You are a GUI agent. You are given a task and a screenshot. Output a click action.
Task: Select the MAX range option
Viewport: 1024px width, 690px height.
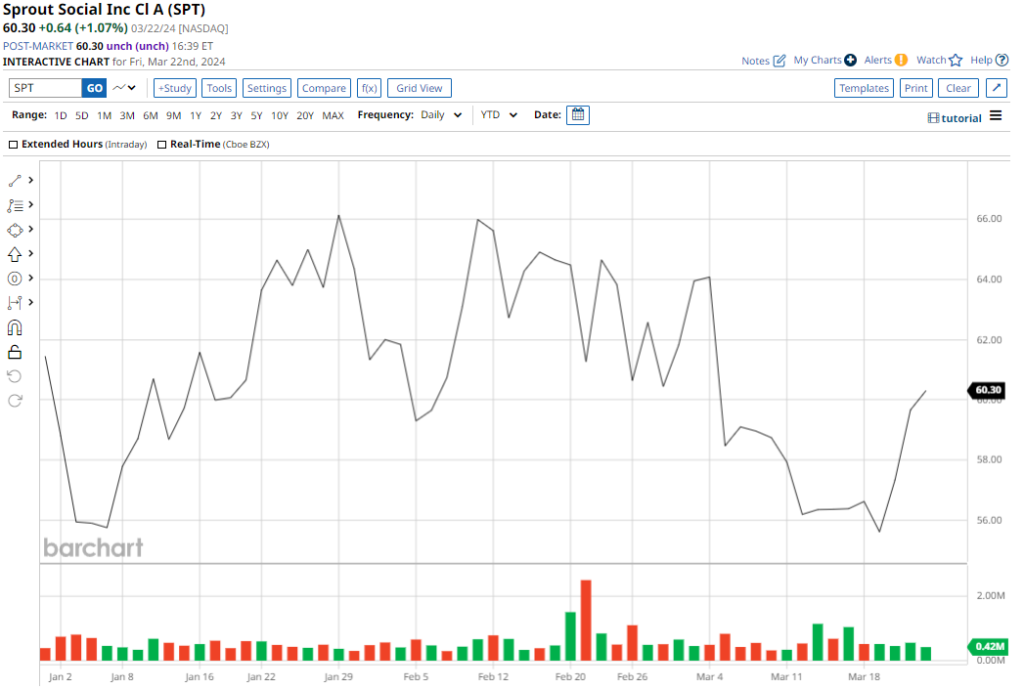(x=333, y=116)
